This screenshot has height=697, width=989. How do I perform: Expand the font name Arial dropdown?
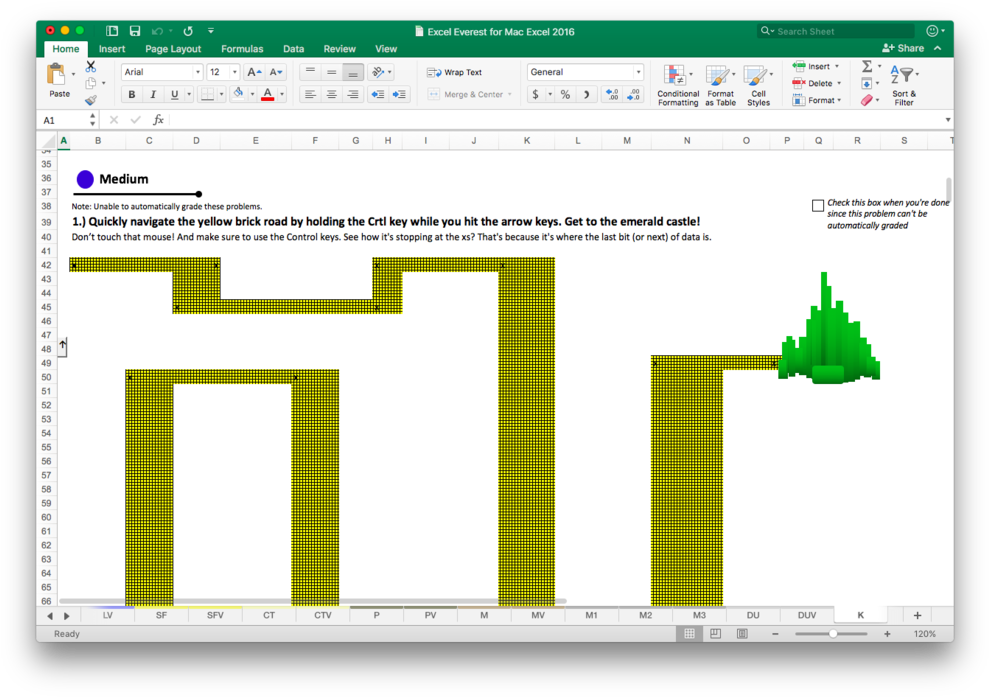pos(198,72)
